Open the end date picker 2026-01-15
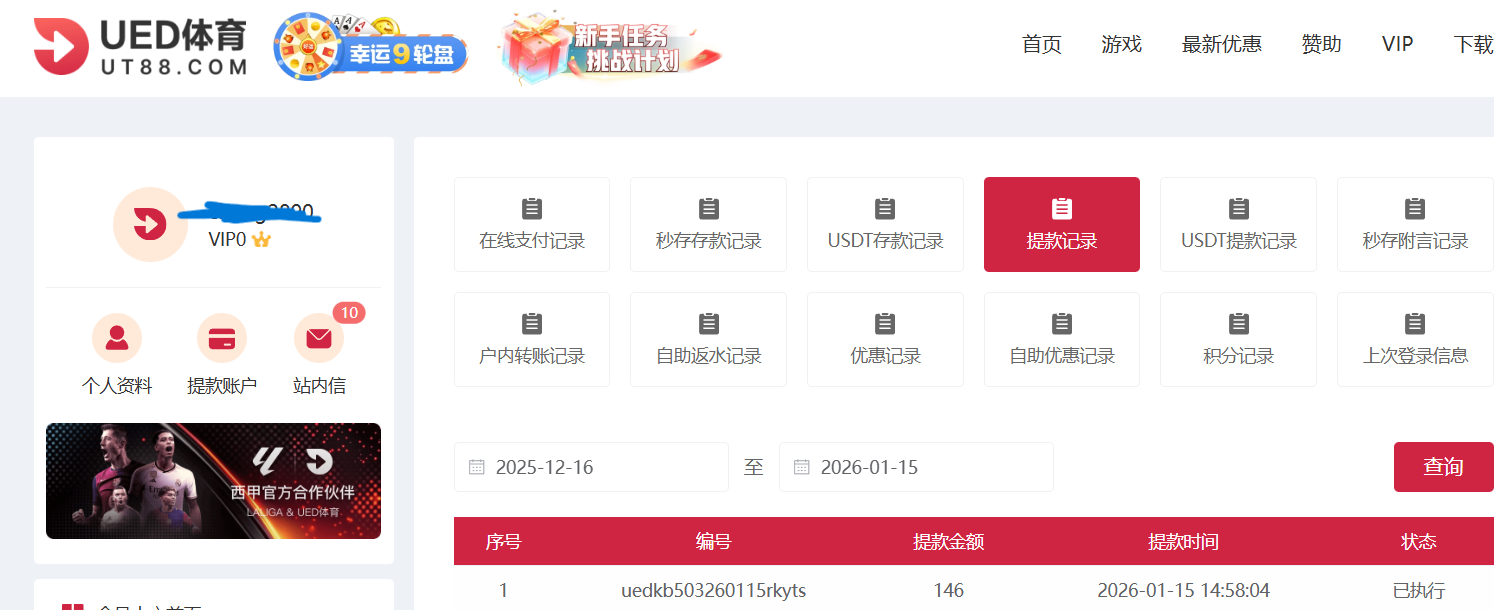The image size is (1494, 610). point(916,466)
